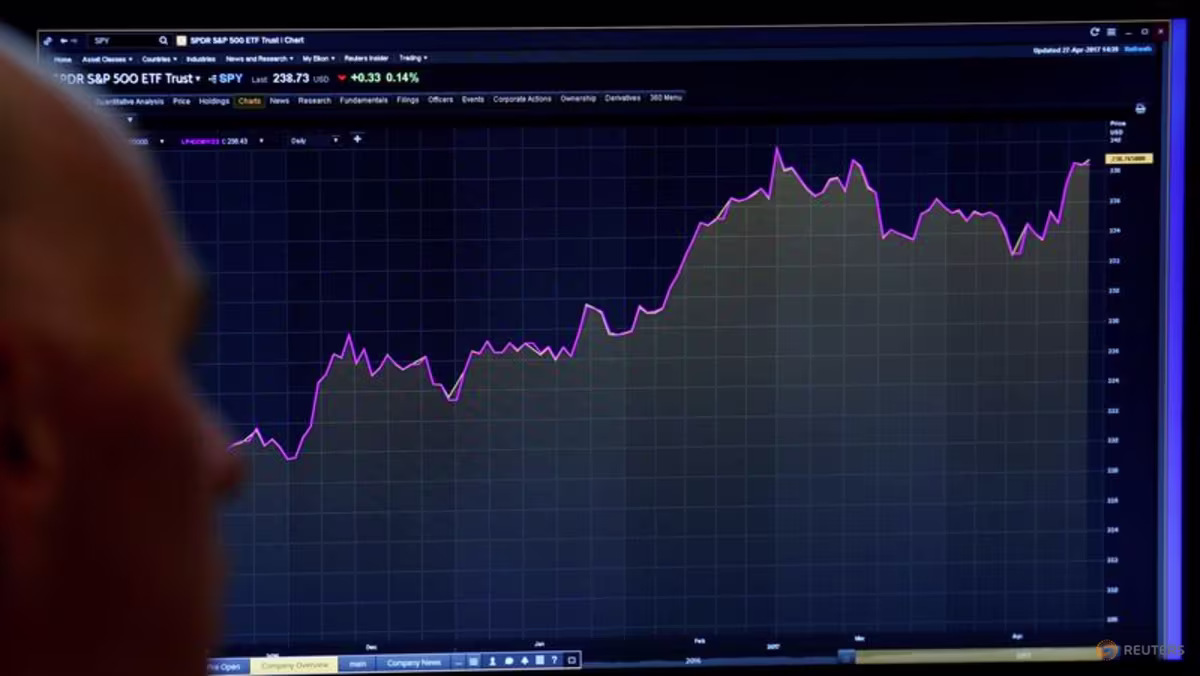The width and height of the screenshot is (1200, 676).
Task: Open the Quantitative Analysis tab
Action: [130, 102]
